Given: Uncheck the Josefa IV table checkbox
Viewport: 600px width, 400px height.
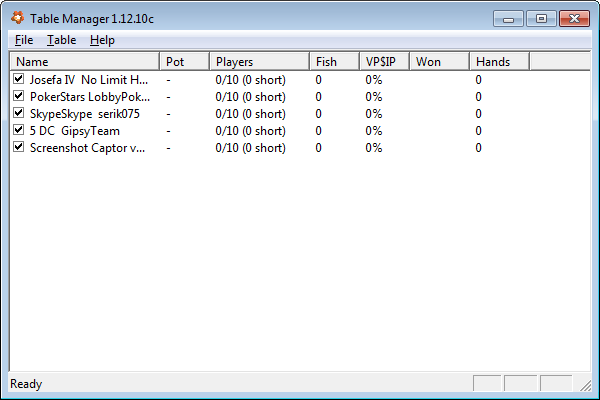Looking at the screenshot, I should coord(18,78).
